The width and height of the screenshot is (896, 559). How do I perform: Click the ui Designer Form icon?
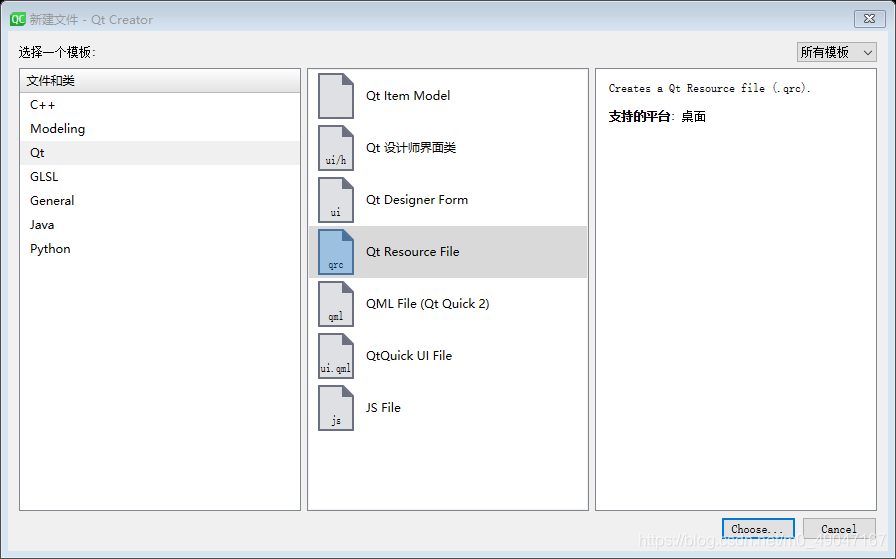point(336,200)
